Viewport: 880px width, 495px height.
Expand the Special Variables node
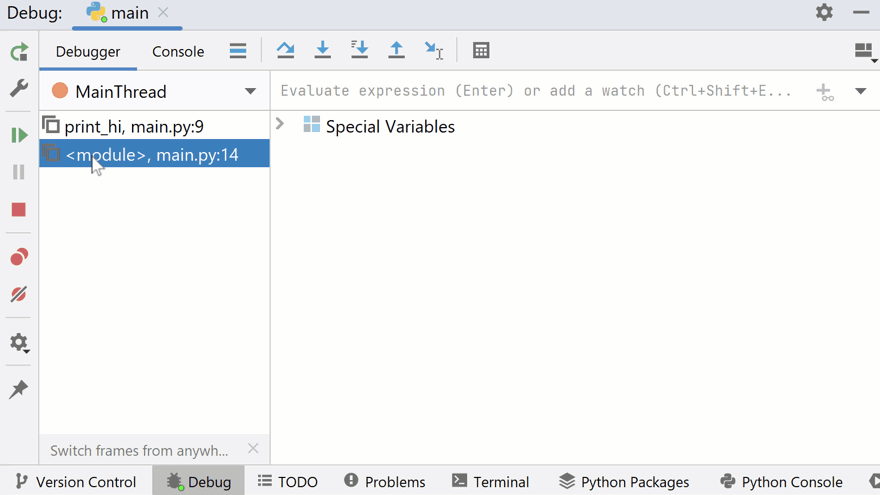[280, 124]
